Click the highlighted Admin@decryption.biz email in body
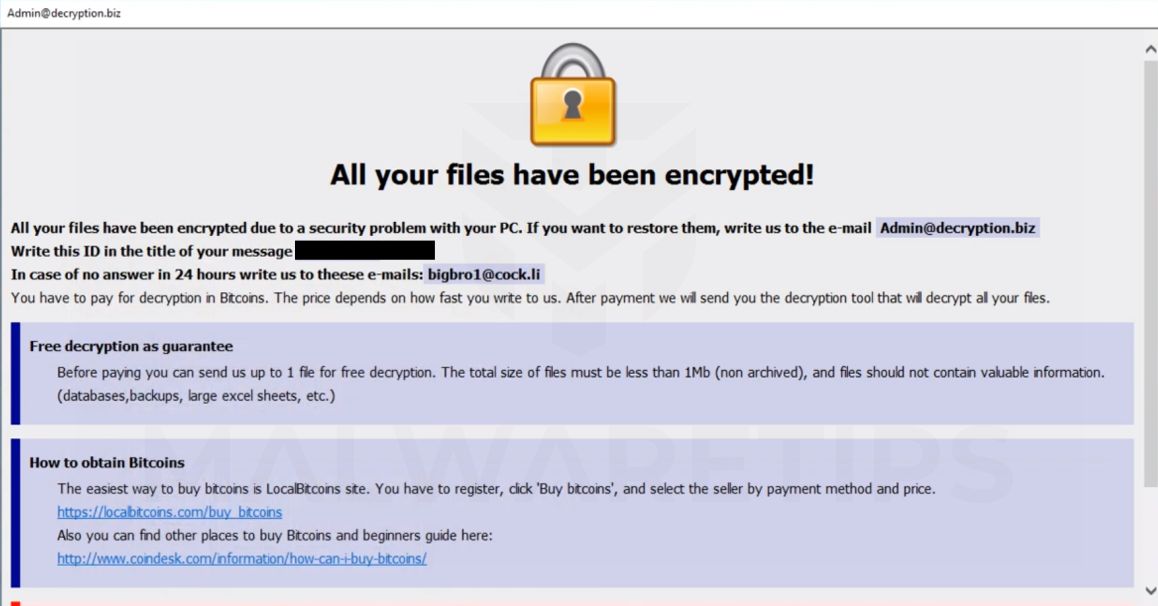Image resolution: width=1158 pixels, height=606 pixels. tap(957, 228)
